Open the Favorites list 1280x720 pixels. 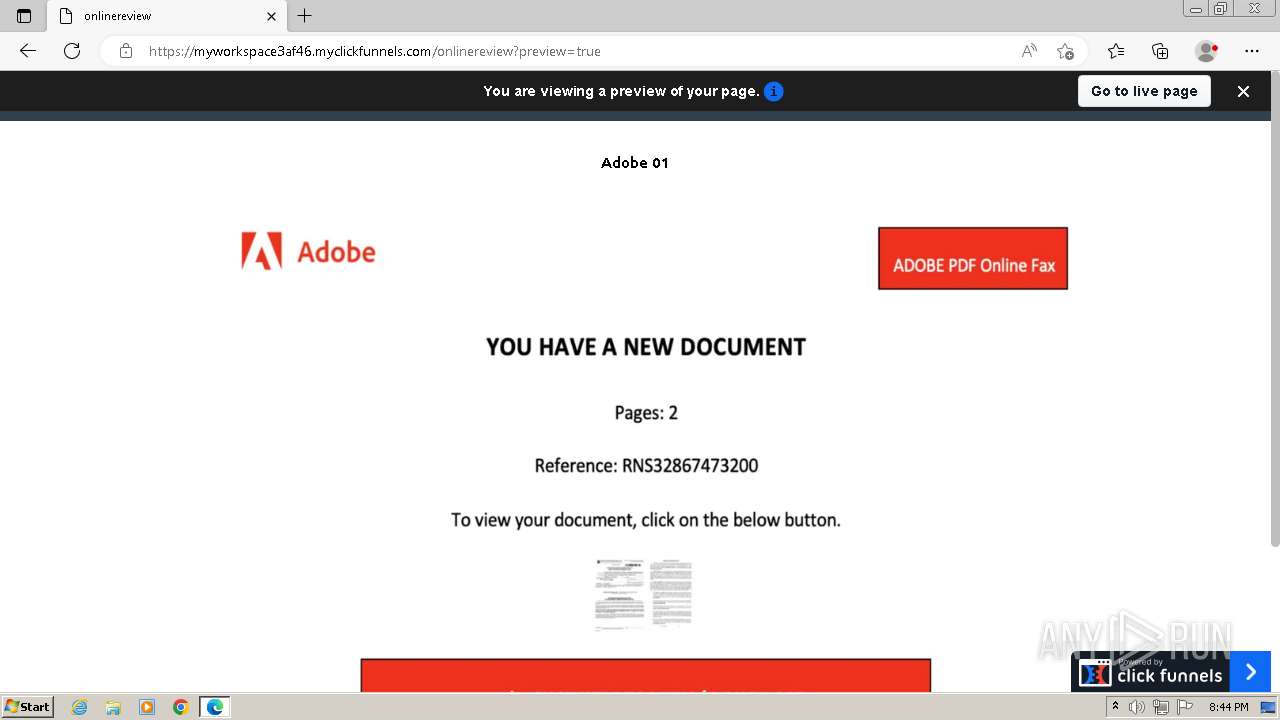pyautogui.click(x=1116, y=51)
